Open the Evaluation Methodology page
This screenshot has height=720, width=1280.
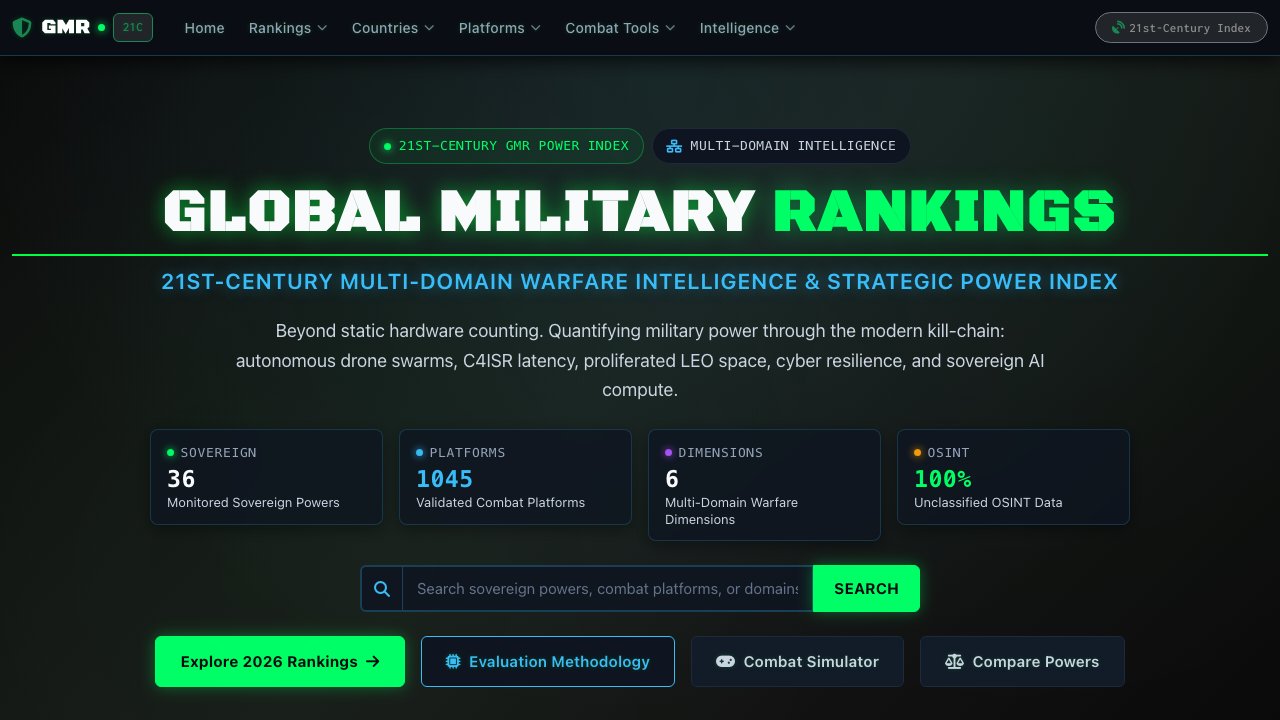548,661
